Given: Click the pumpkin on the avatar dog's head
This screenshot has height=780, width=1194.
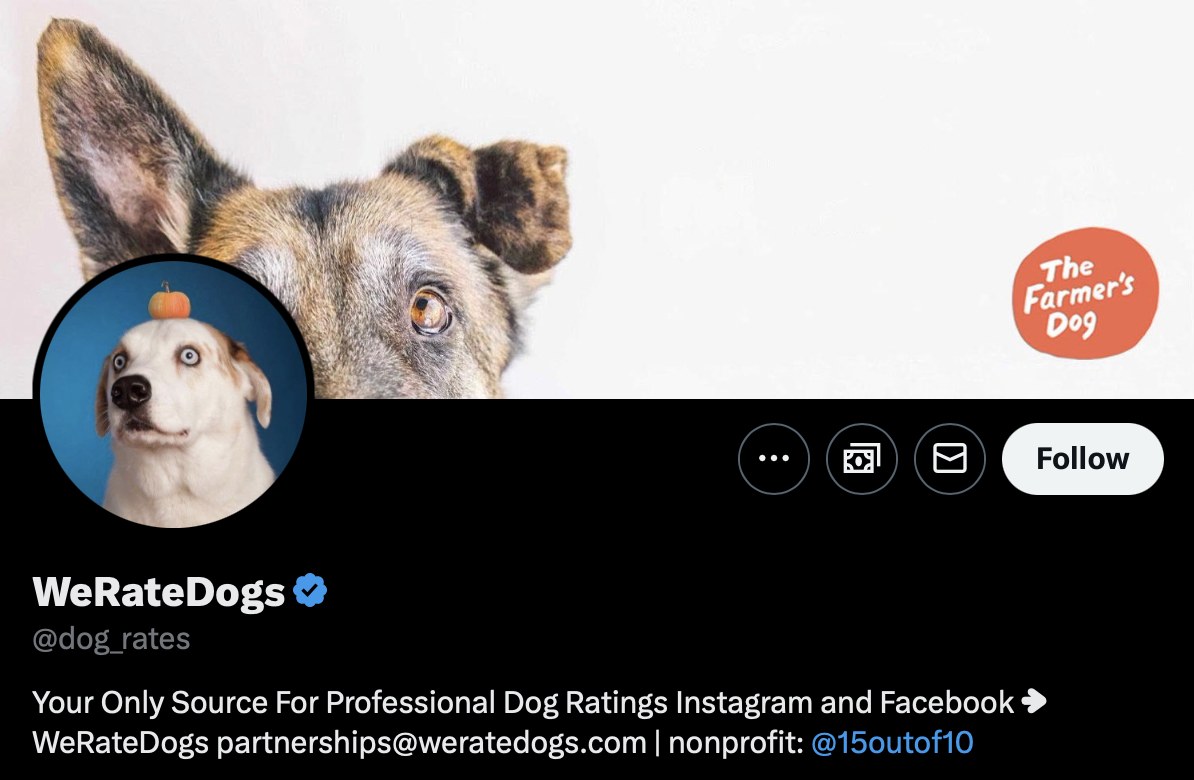Looking at the screenshot, I should (169, 301).
